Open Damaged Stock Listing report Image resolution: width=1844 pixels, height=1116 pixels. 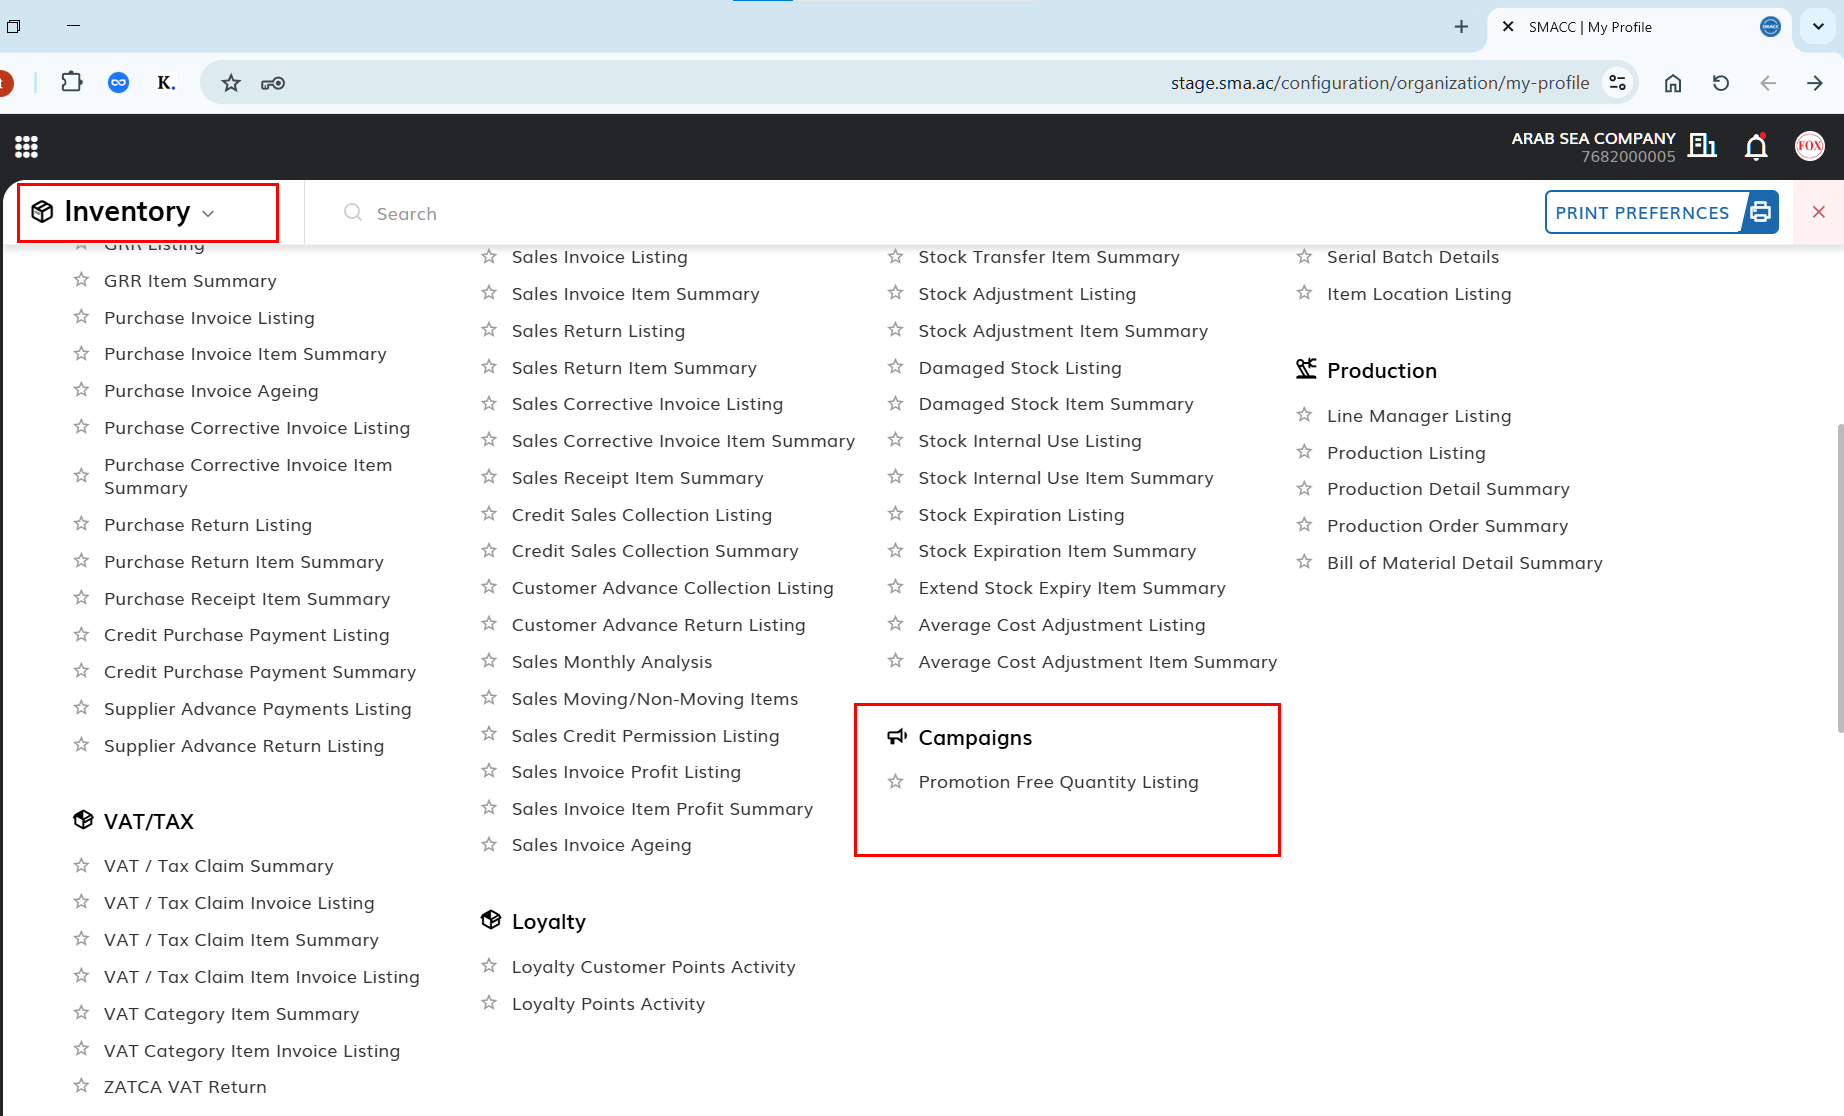pos(1020,368)
